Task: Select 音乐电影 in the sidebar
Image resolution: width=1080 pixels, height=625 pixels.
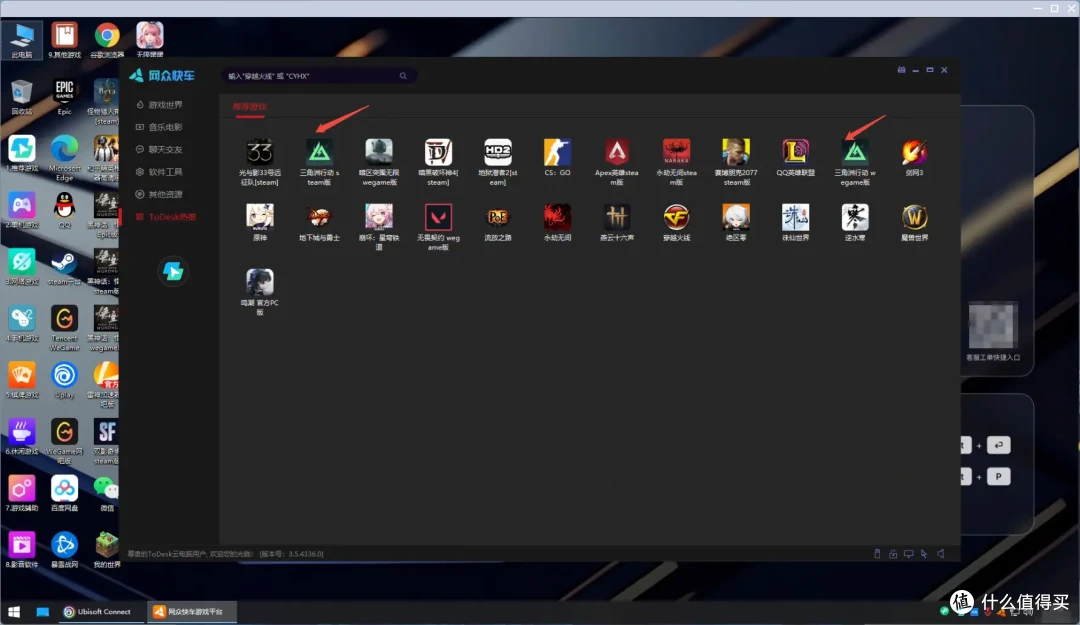Action: 159,127
